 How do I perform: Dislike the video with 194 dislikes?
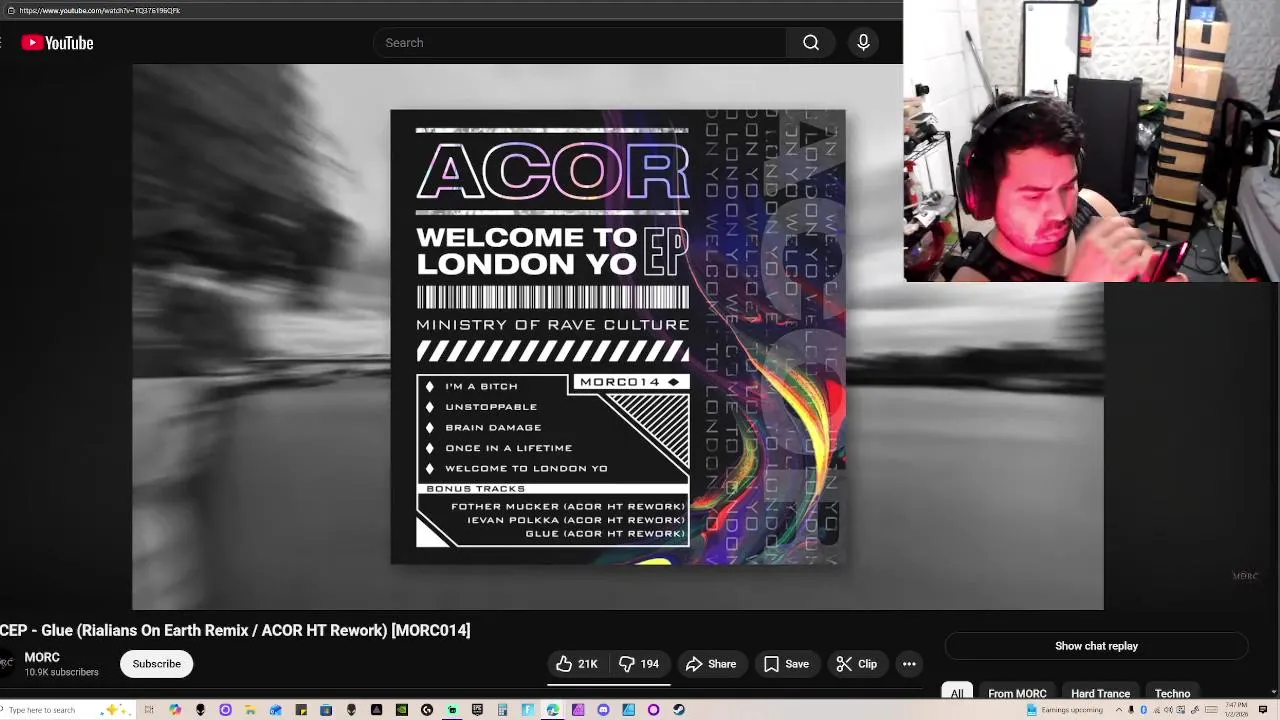639,664
